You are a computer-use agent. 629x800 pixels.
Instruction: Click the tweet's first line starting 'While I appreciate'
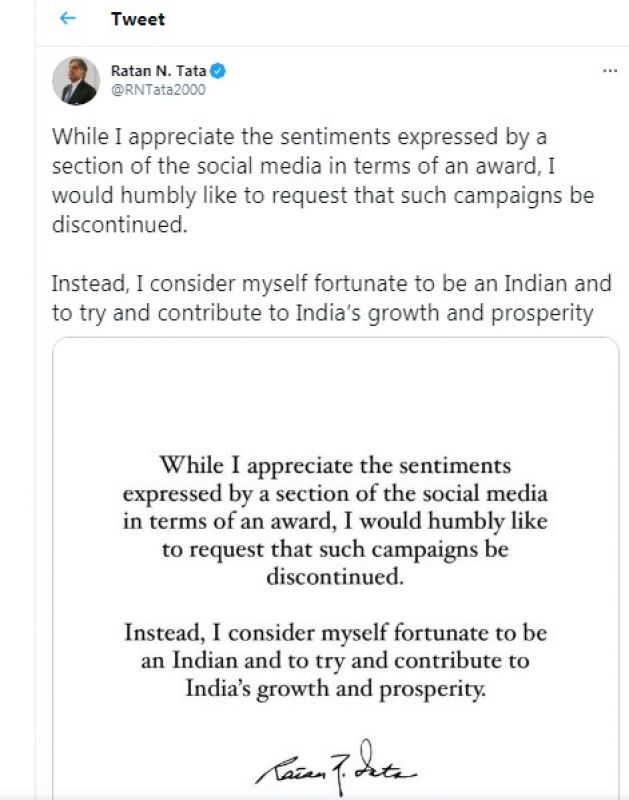click(x=299, y=137)
